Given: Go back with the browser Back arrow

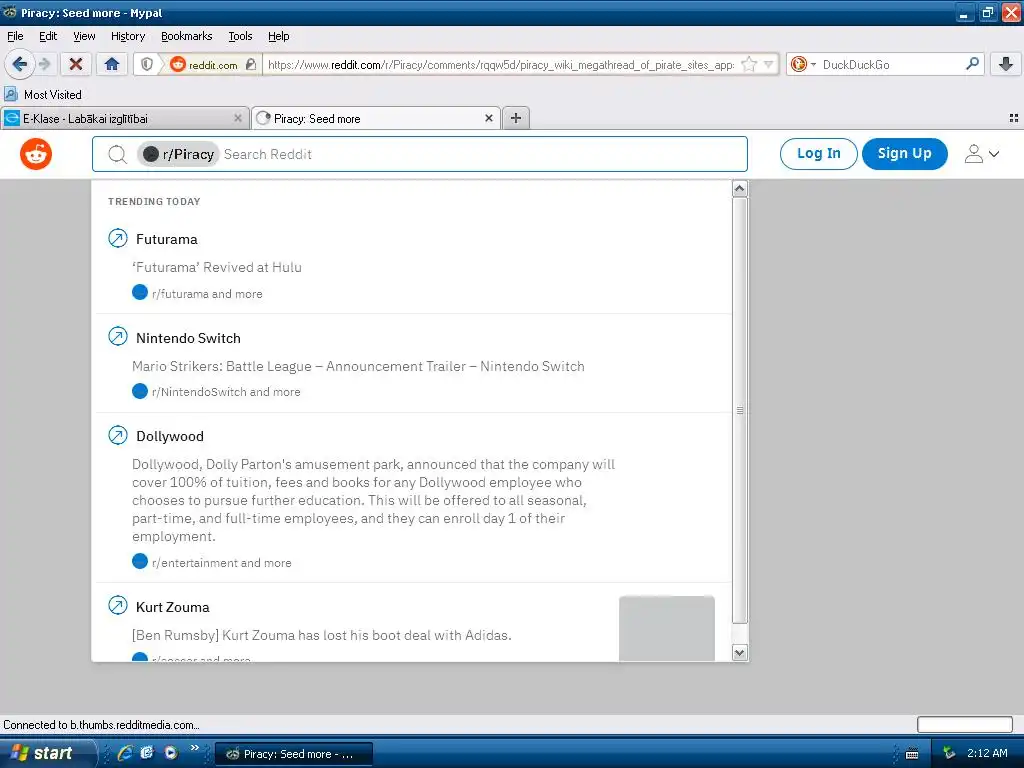Looking at the screenshot, I should tap(19, 64).
